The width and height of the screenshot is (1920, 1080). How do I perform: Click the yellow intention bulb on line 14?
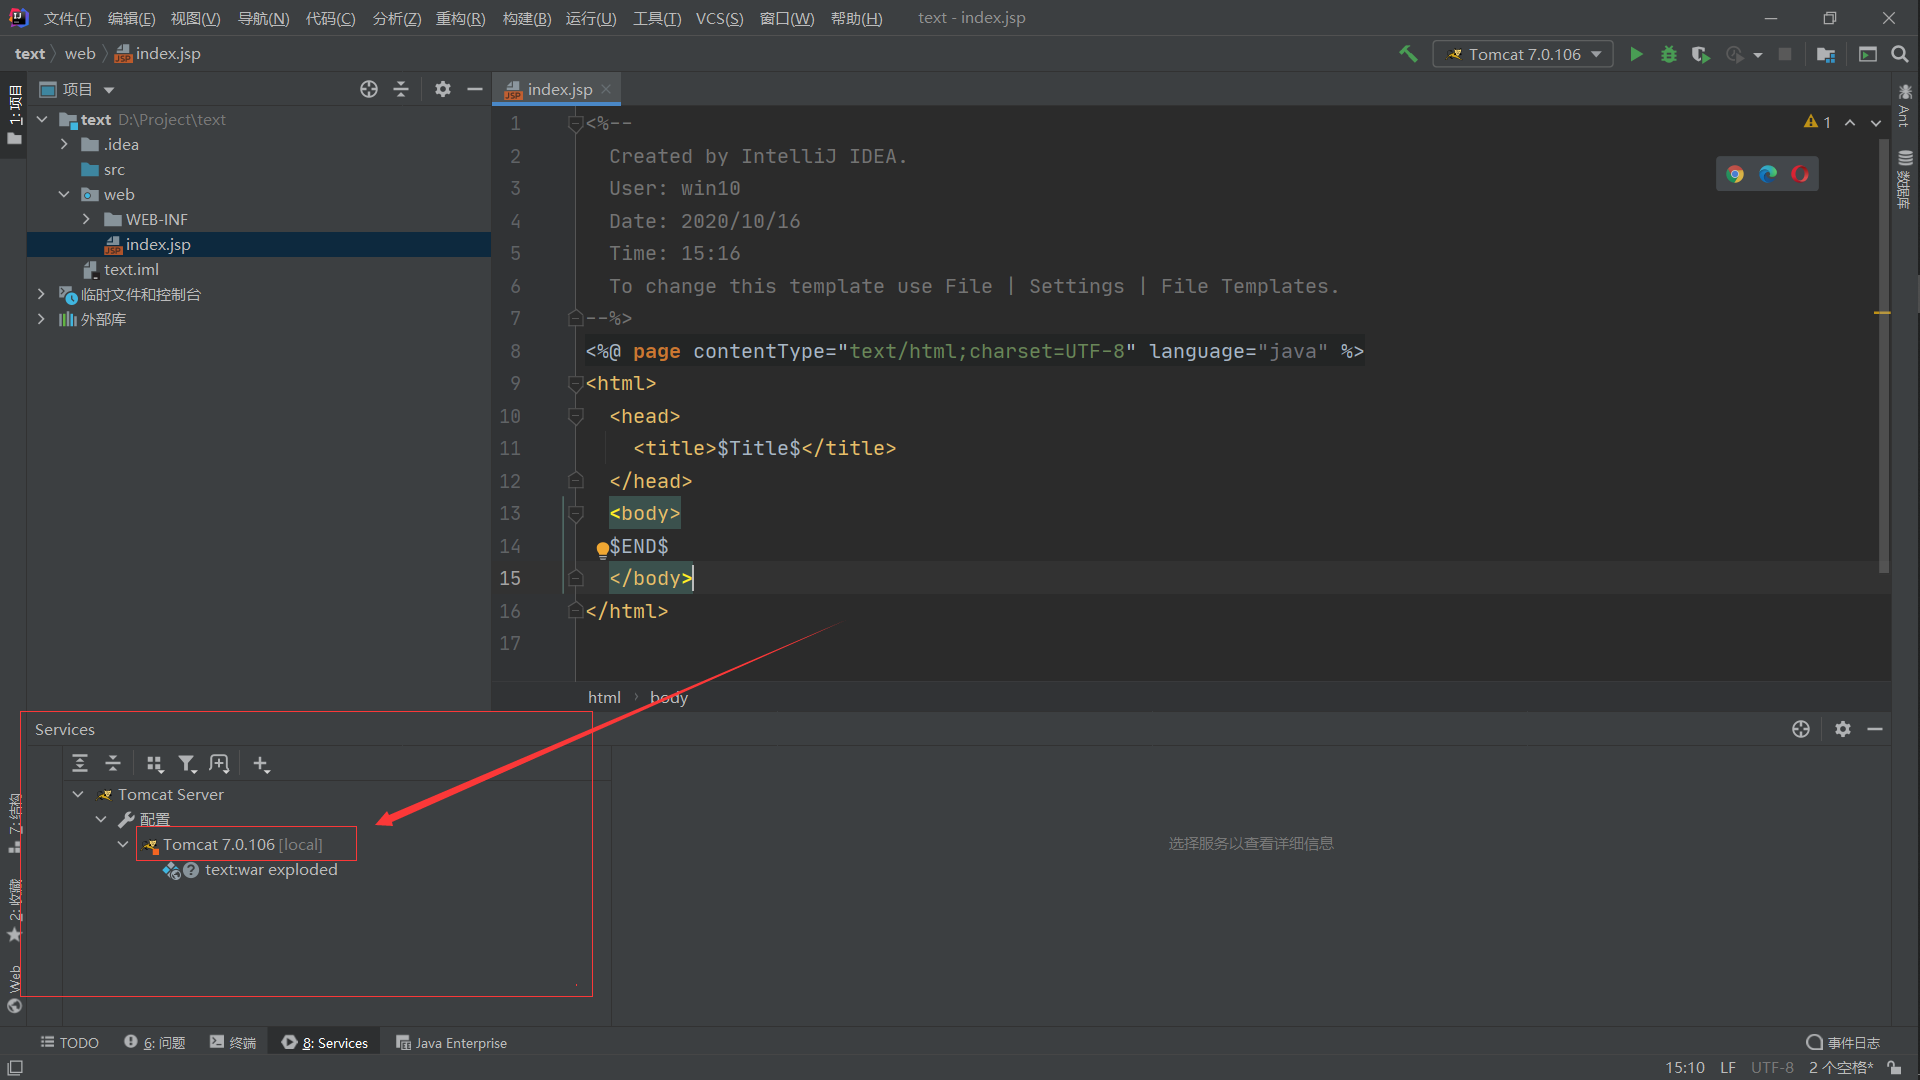(x=602, y=549)
